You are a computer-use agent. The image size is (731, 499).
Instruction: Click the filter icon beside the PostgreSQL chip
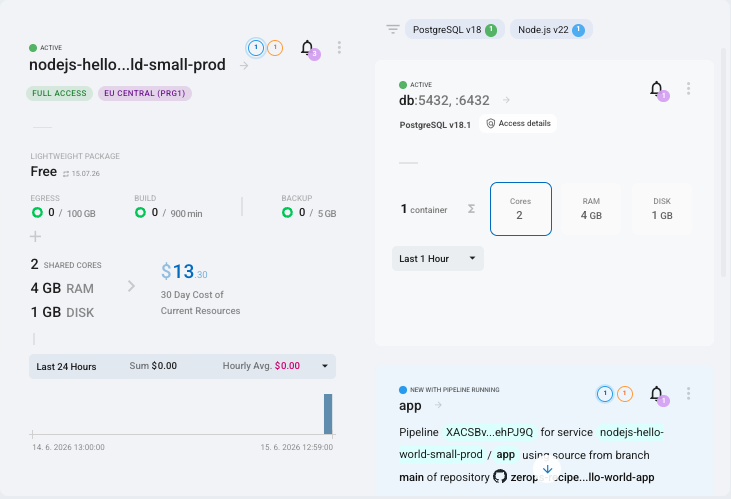pos(393,29)
